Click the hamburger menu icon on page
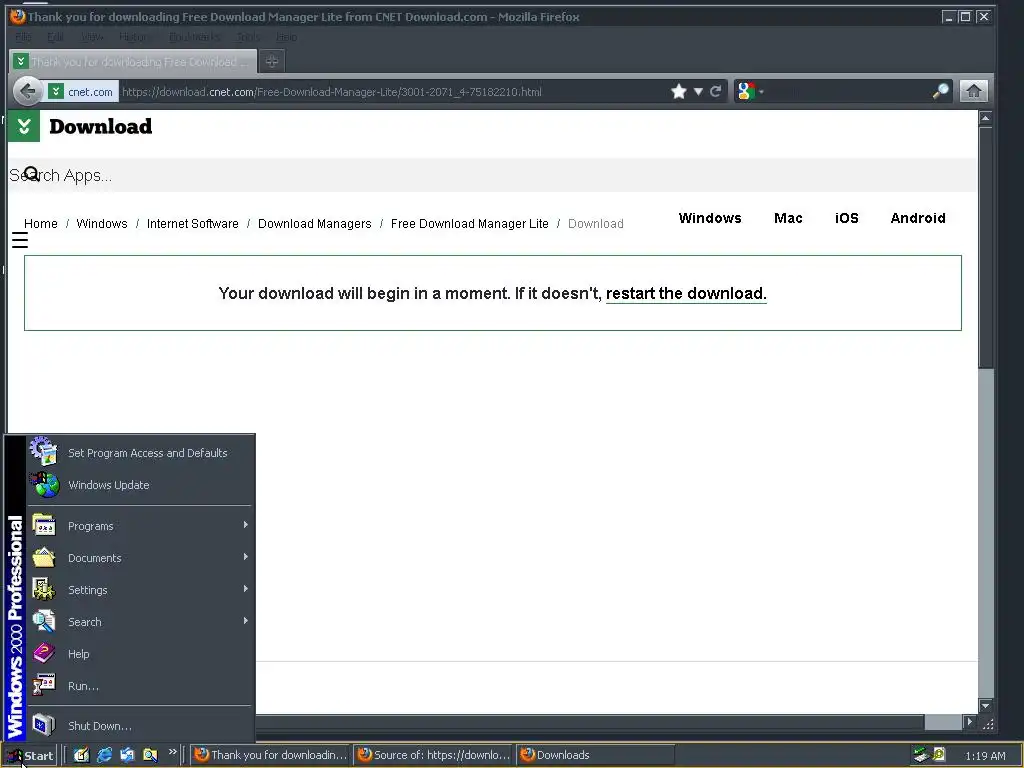This screenshot has height=768, width=1024. pyautogui.click(x=20, y=240)
